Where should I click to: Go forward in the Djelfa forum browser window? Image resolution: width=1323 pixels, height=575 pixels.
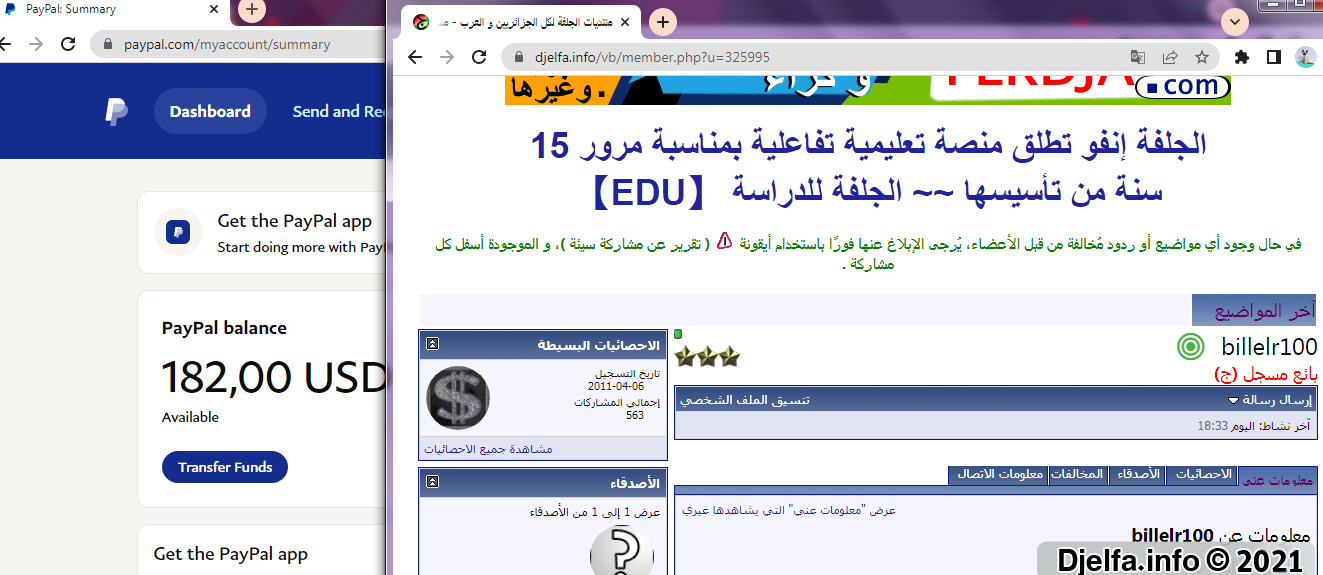coord(447,57)
